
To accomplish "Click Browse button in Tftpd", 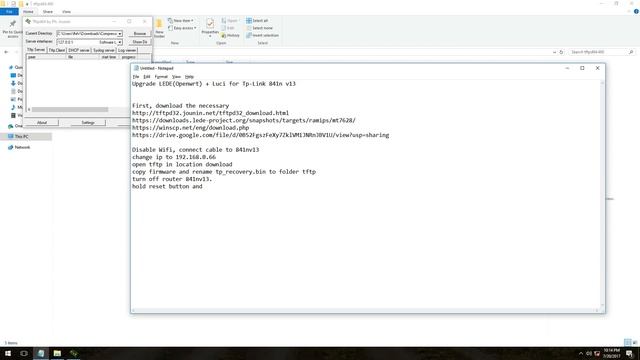I will (x=140, y=33).
